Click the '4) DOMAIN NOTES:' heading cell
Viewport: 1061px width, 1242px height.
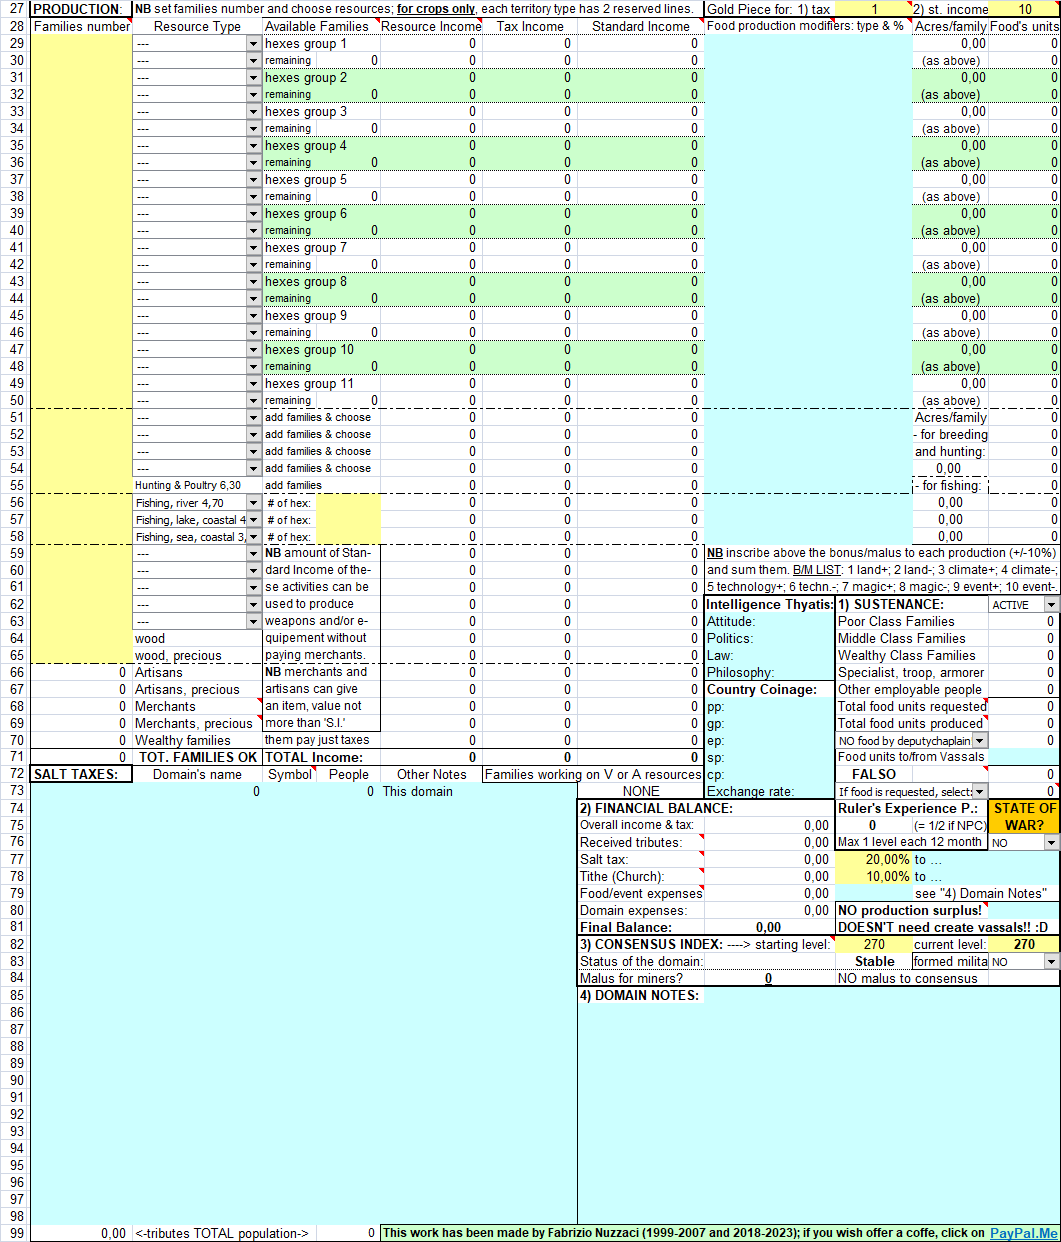[641, 996]
